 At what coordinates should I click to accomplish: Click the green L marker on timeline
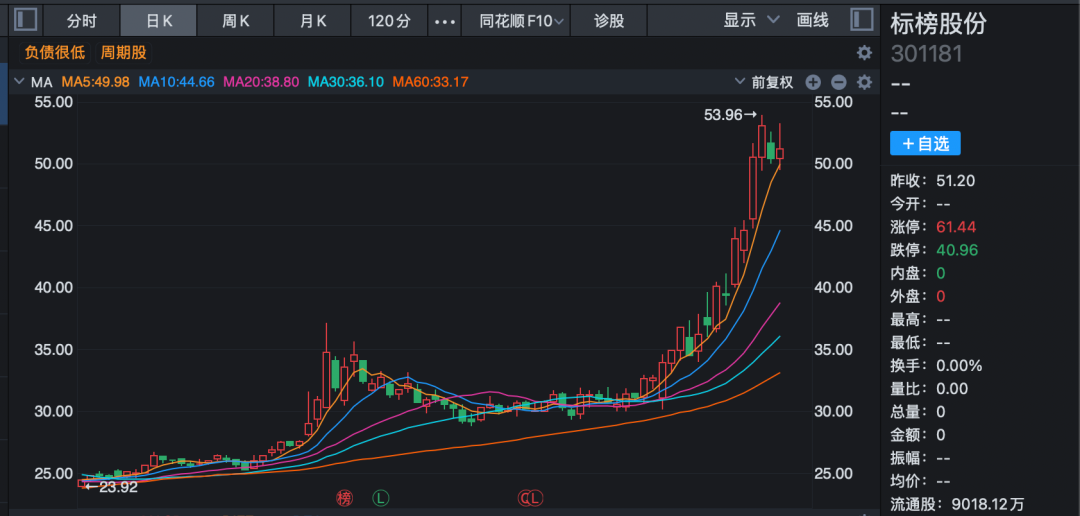381,497
